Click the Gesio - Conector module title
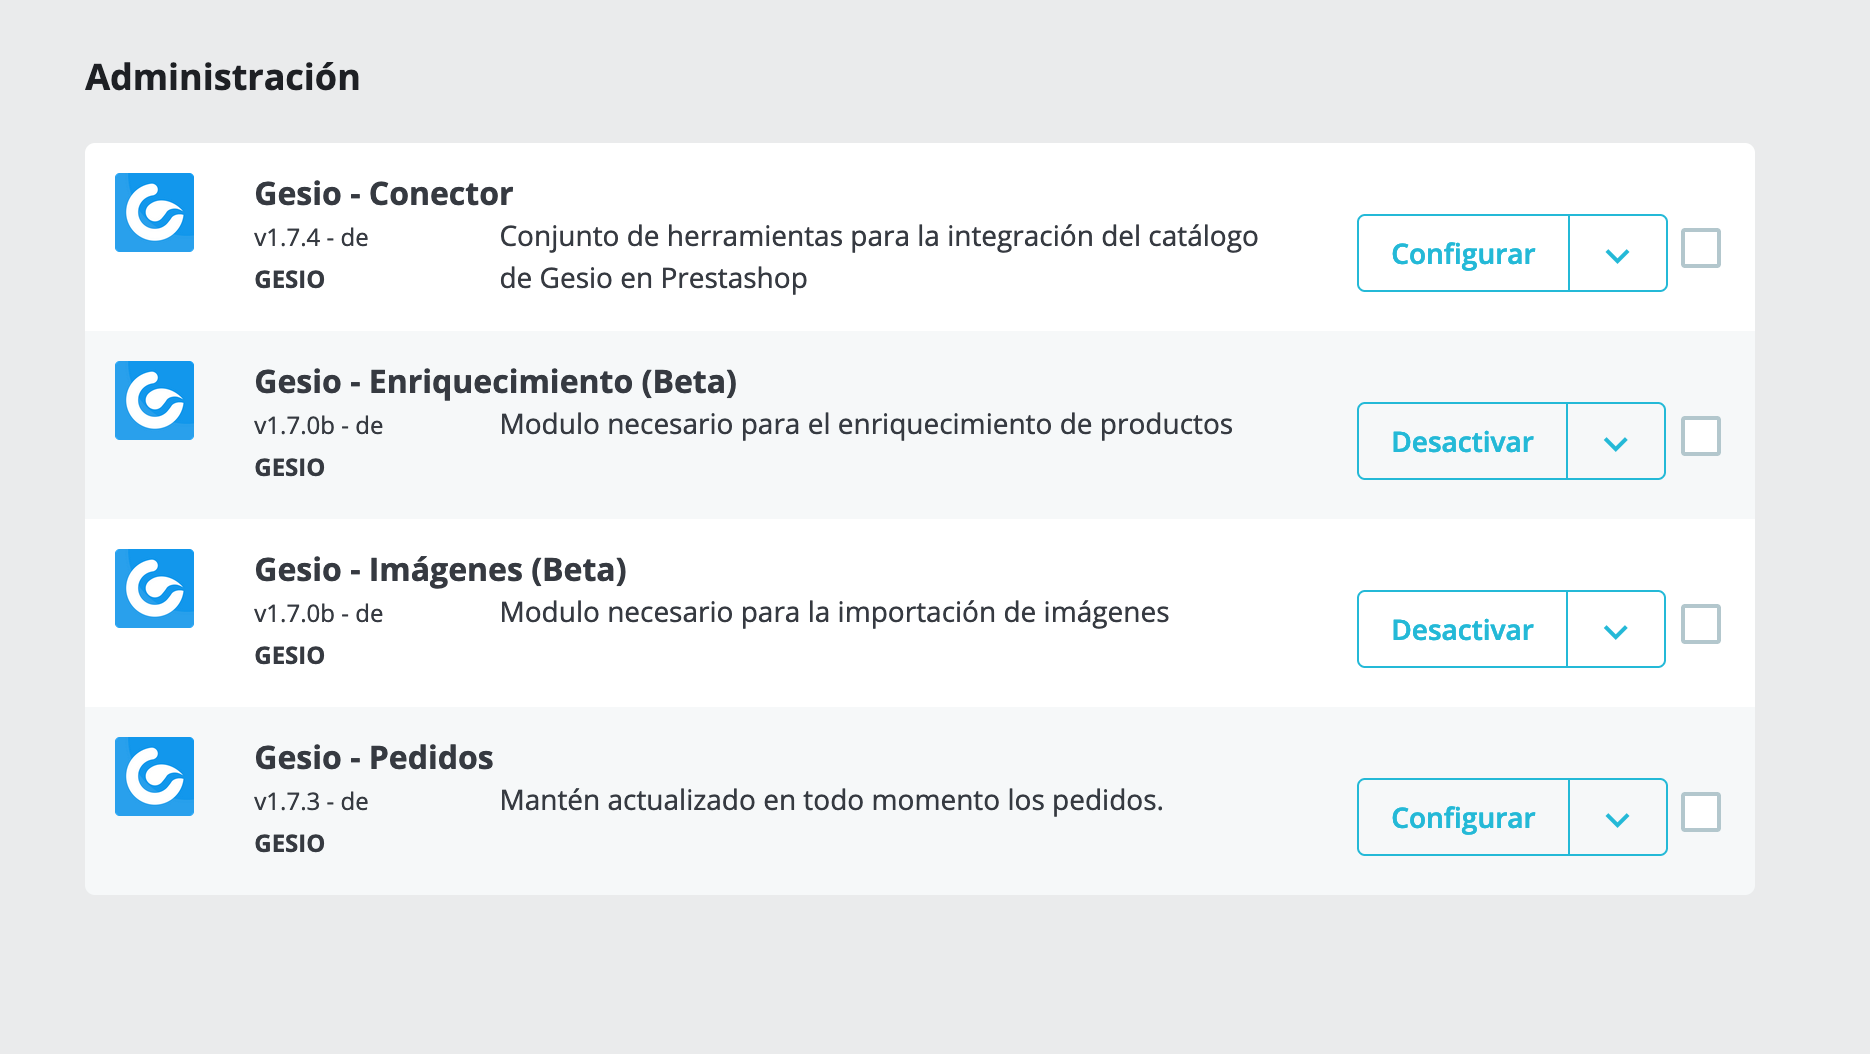The image size is (1870, 1054). [384, 193]
